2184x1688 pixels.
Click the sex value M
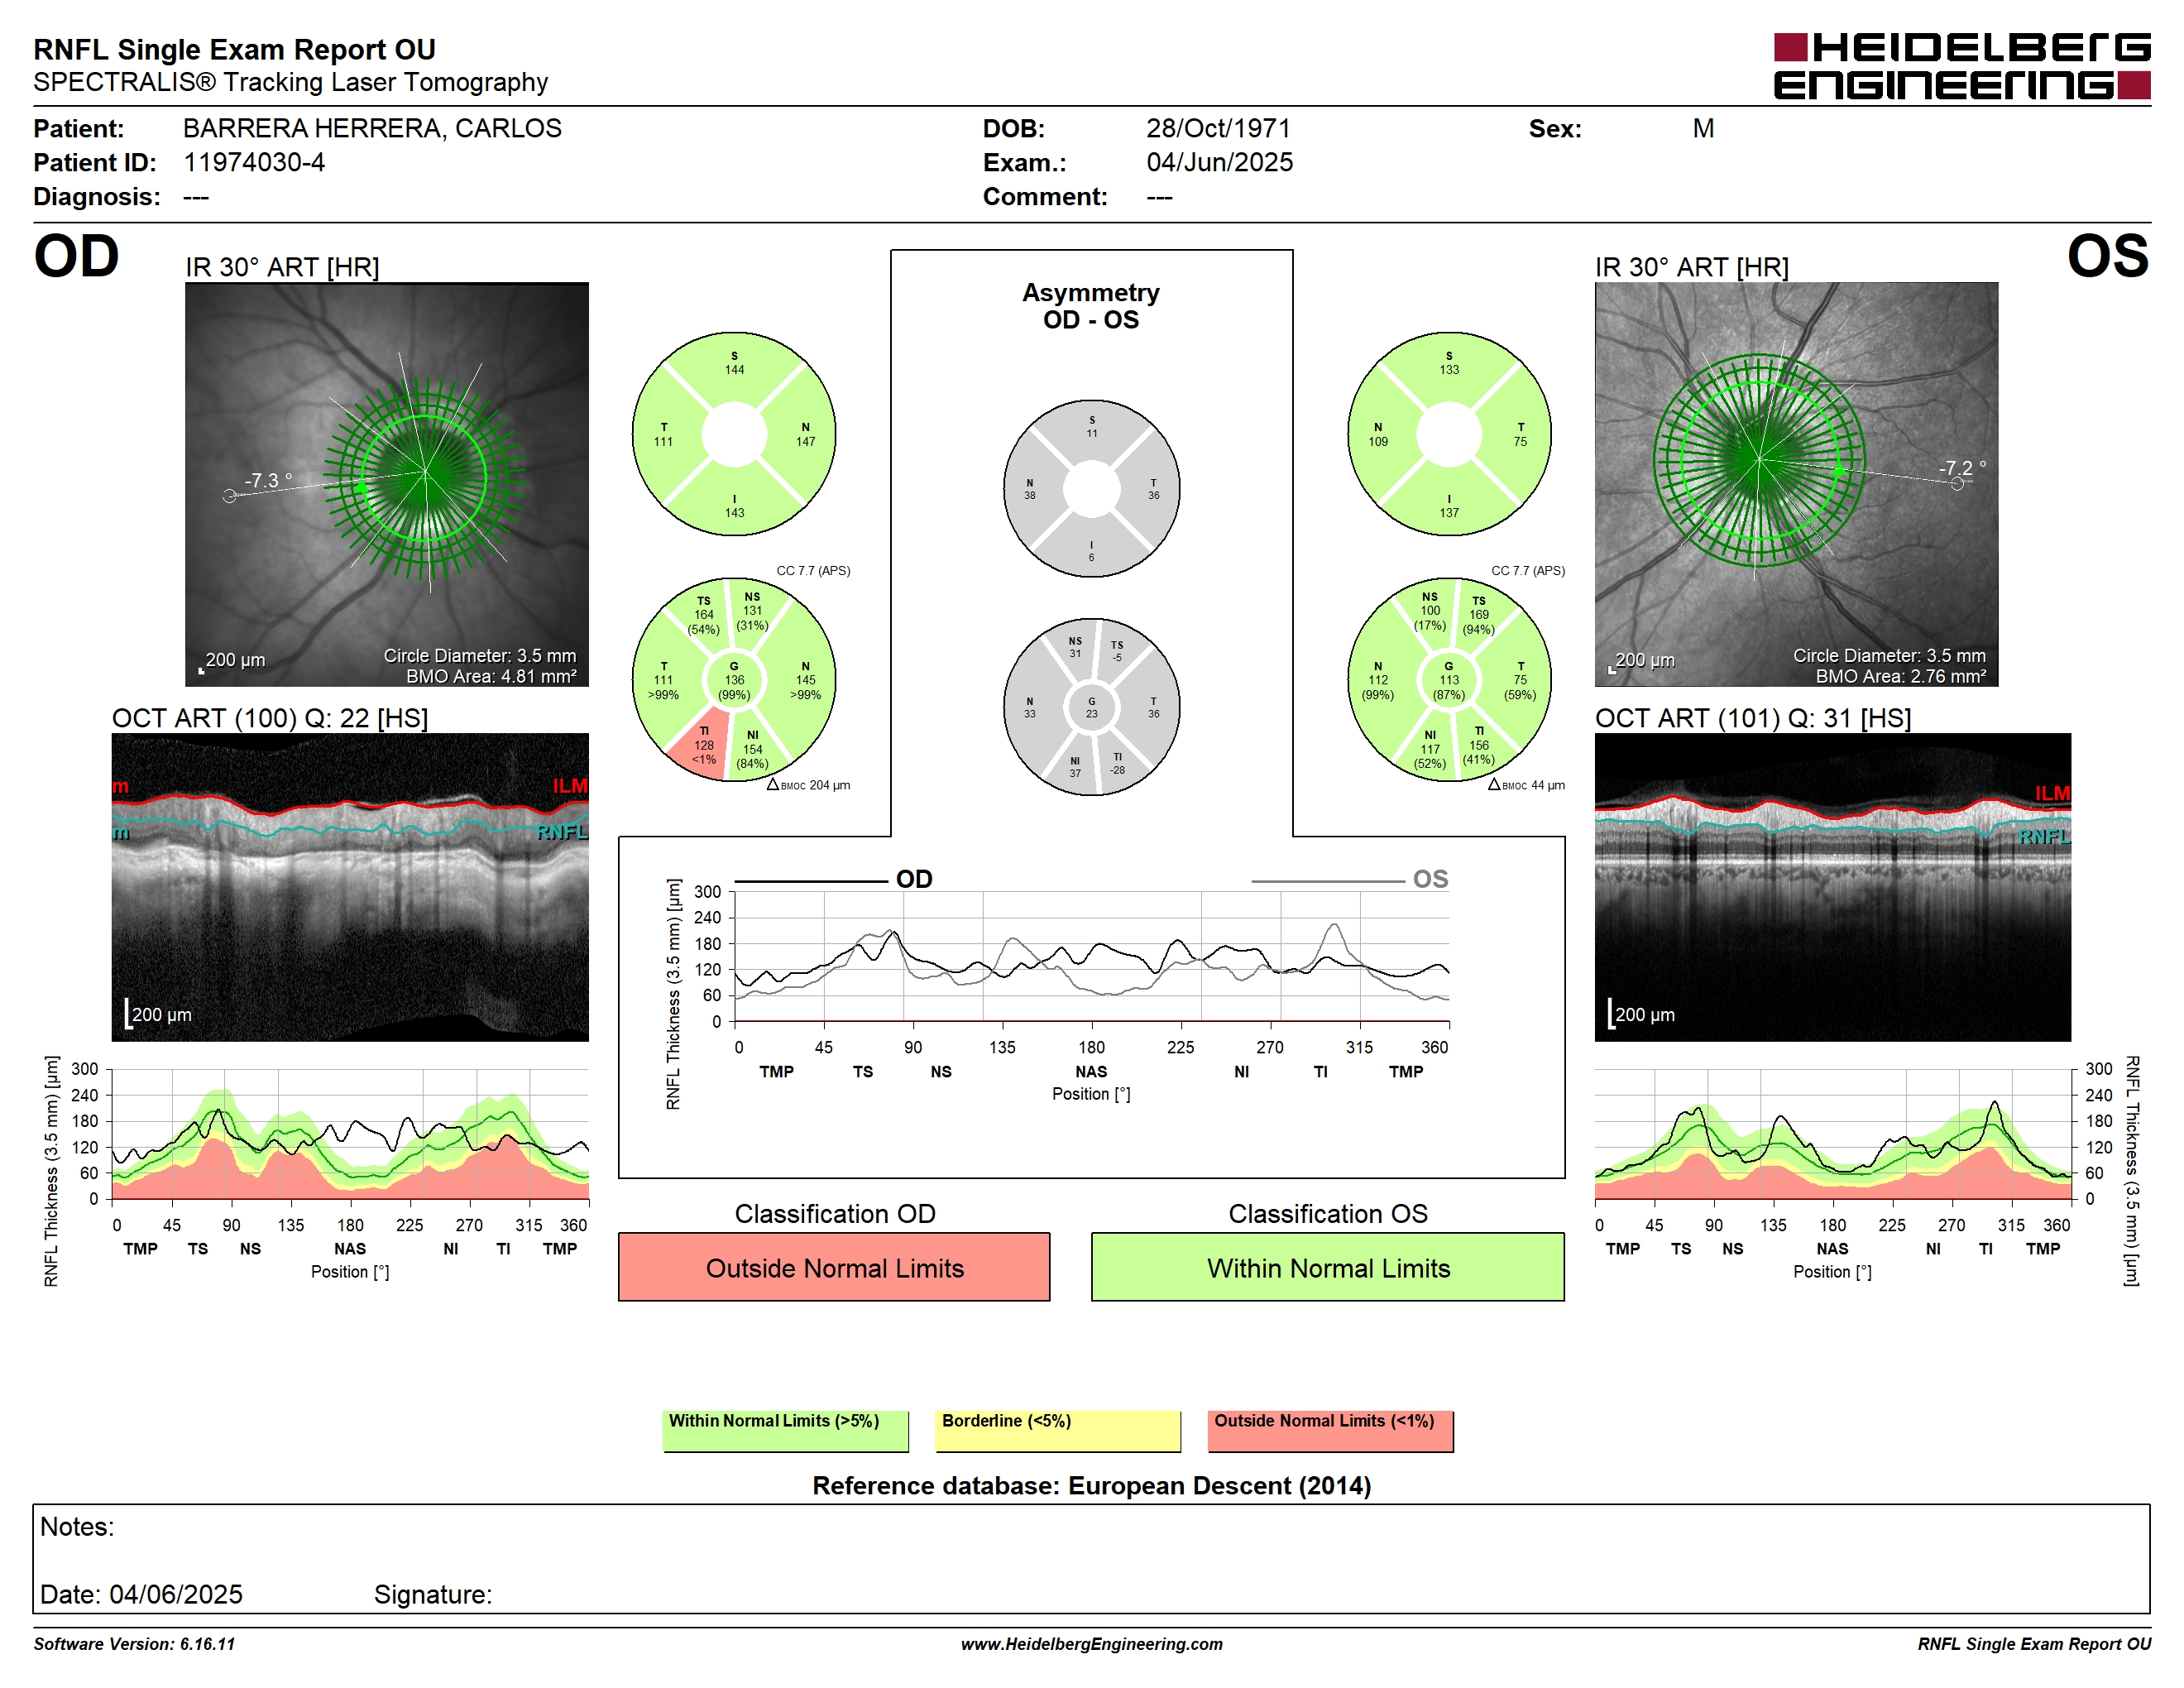tap(1703, 129)
